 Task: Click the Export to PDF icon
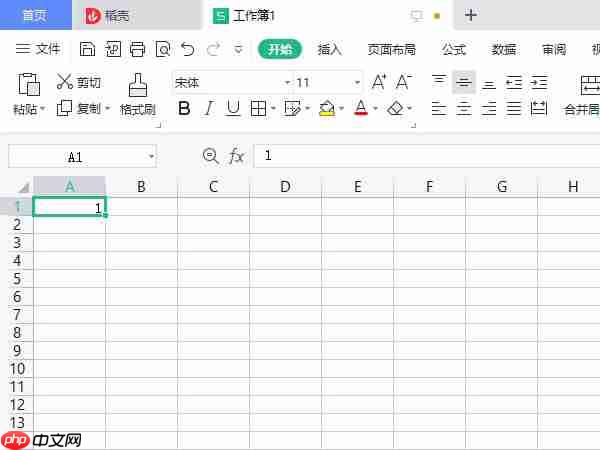(113, 49)
